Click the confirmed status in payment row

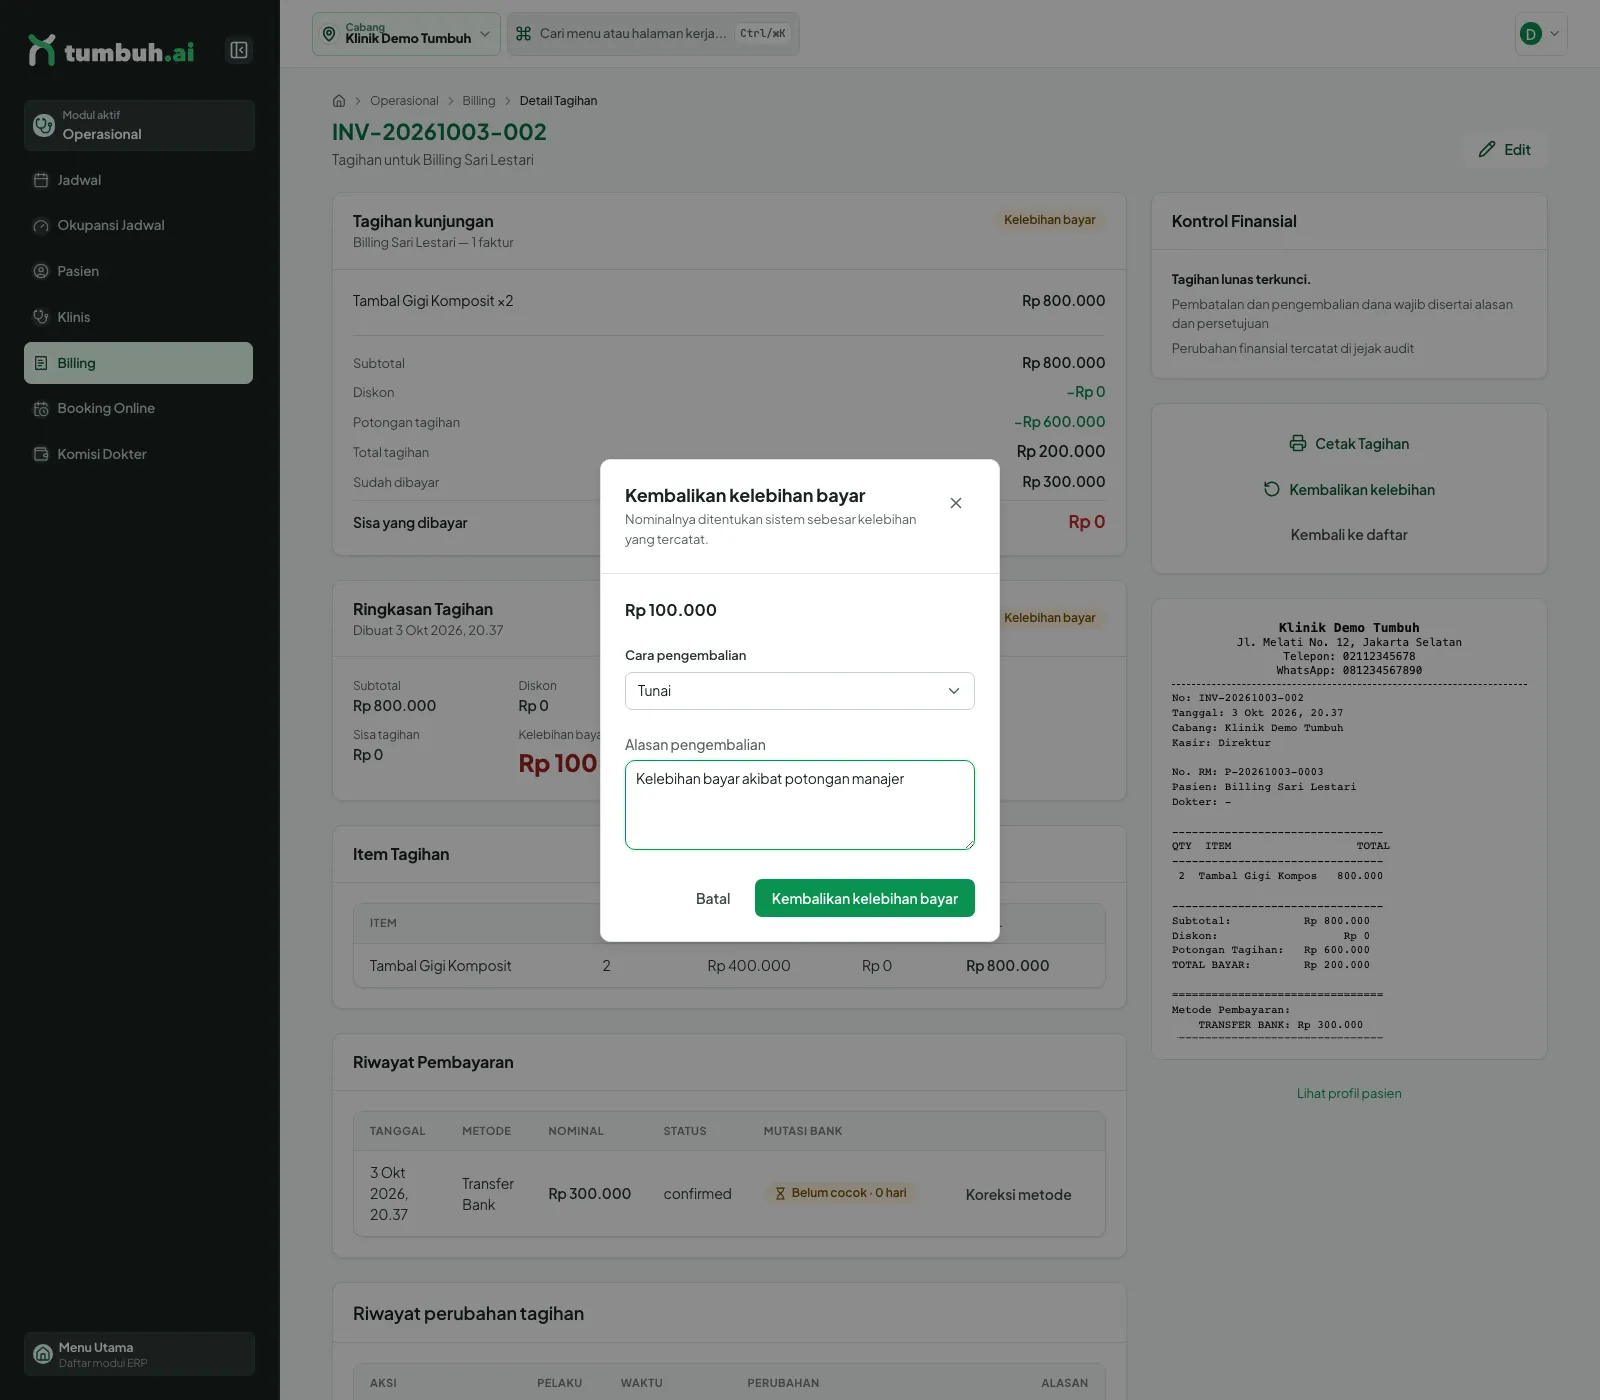[x=697, y=1194]
